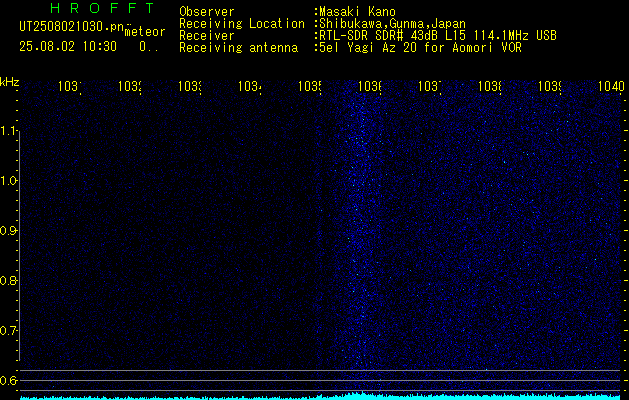Click the 1031 time axis marker
629x400 pixels.
tap(70, 86)
